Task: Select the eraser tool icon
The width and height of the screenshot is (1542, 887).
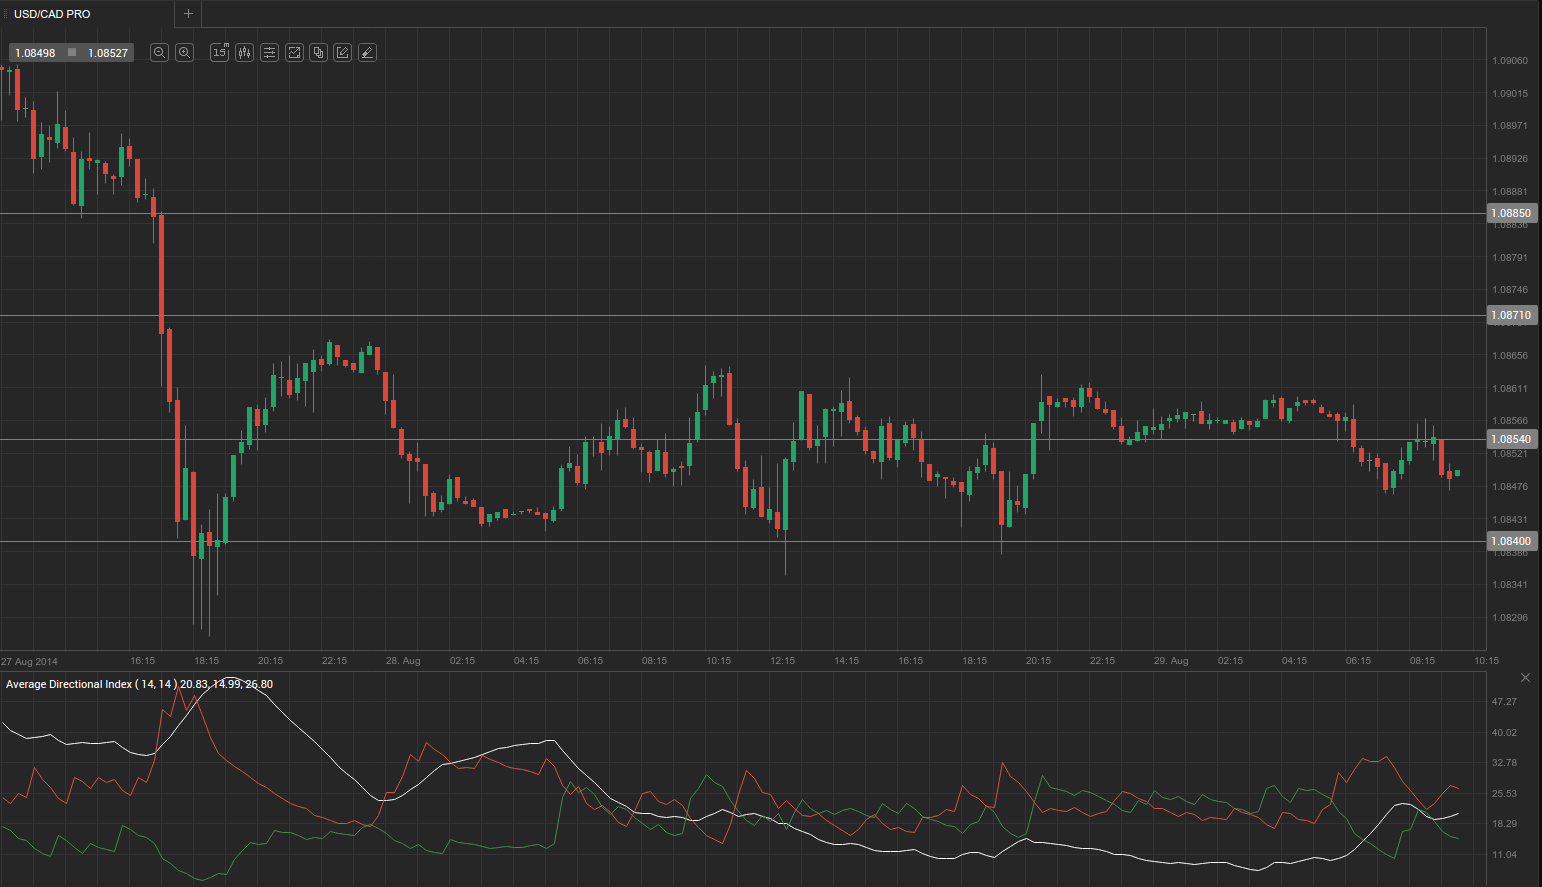Action: click(368, 53)
